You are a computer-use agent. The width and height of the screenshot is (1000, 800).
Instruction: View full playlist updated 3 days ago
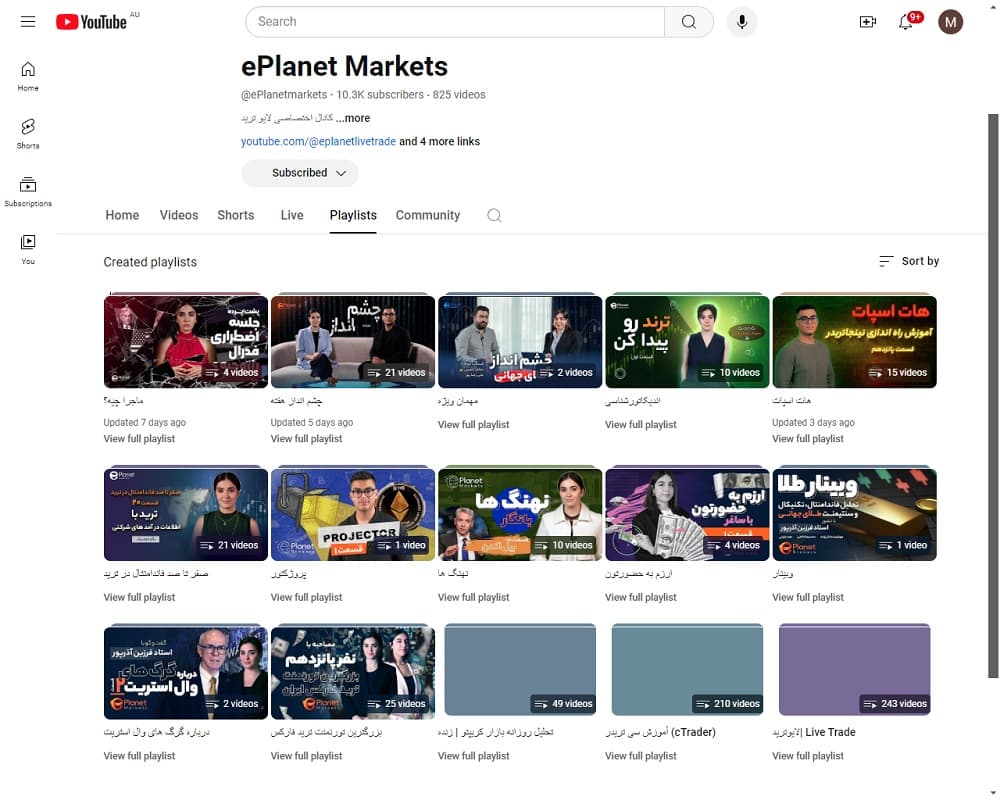click(807, 439)
